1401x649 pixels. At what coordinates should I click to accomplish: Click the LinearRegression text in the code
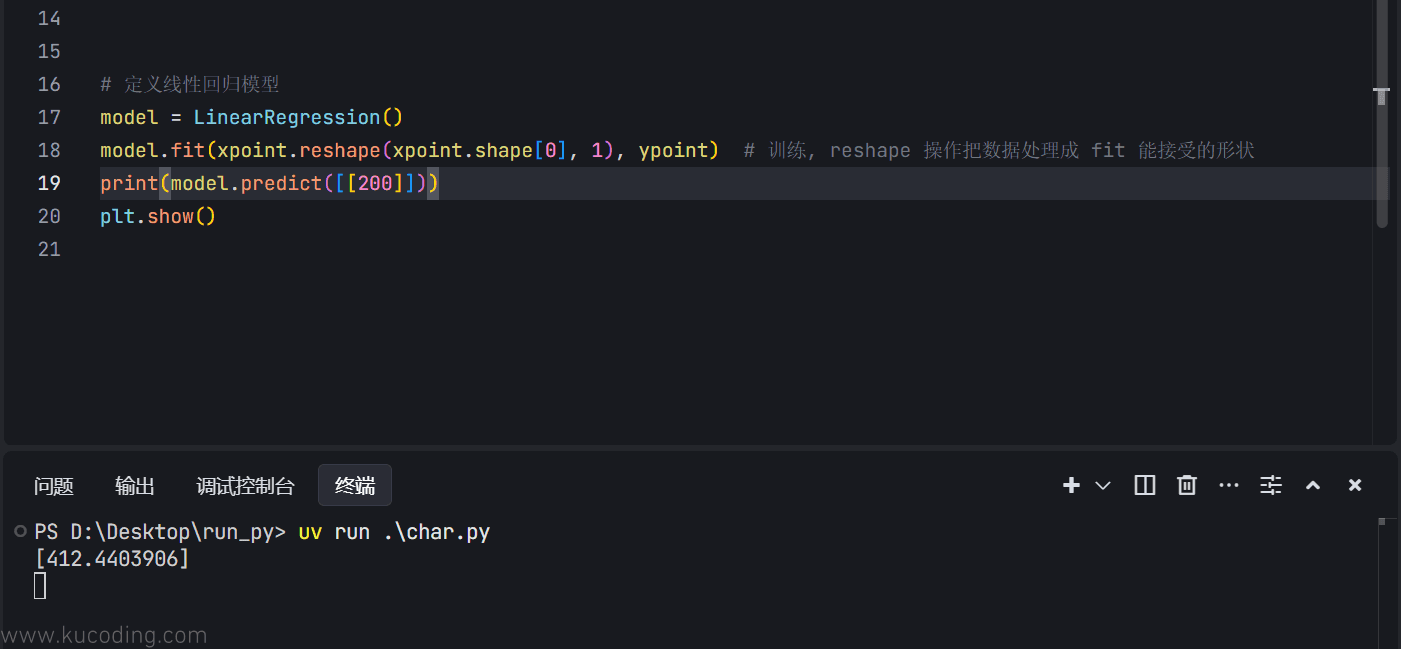tap(287, 117)
